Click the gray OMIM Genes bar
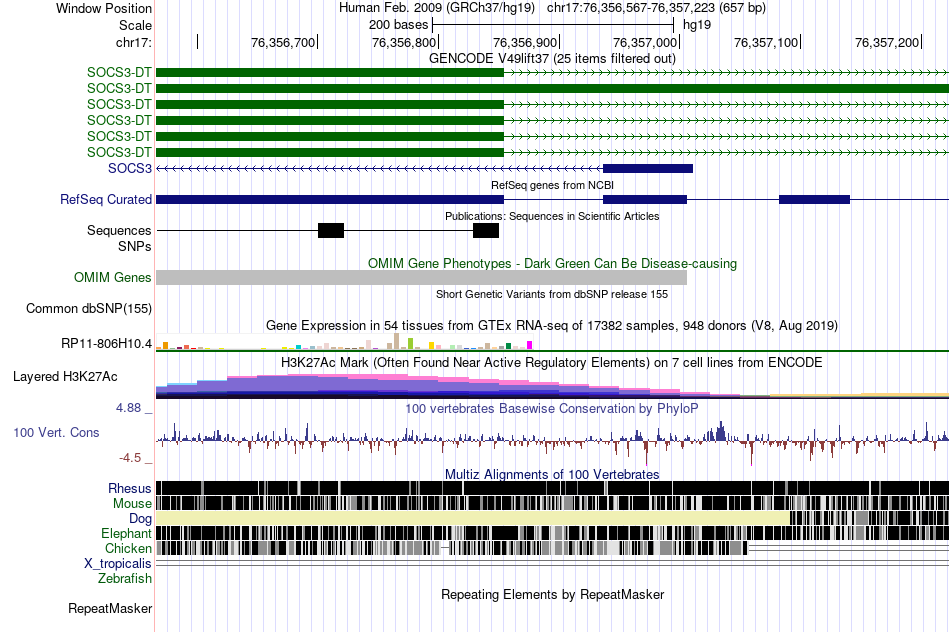The width and height of the screenshot is (950, 632). coord(422,278)
